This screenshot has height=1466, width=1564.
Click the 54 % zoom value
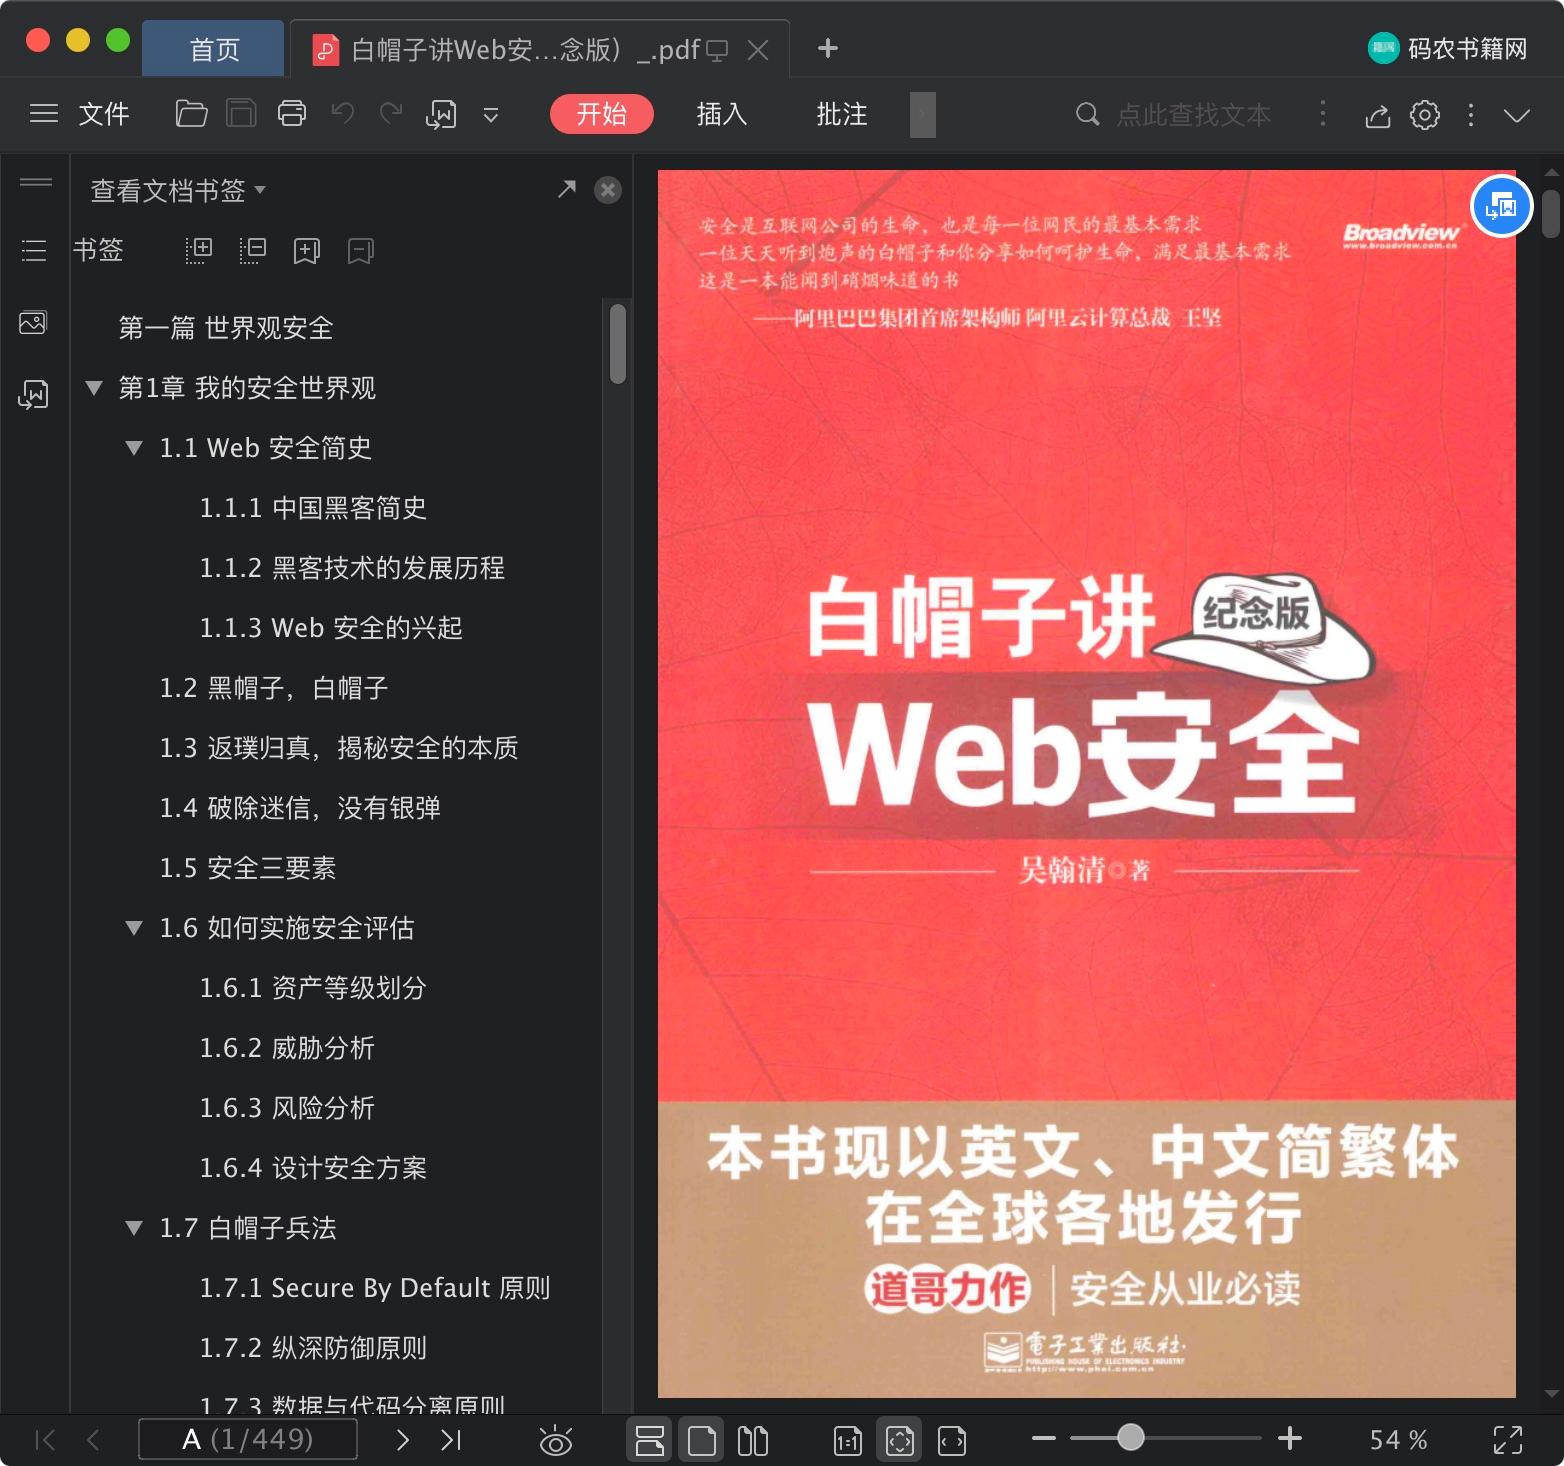point(1398,1440)
